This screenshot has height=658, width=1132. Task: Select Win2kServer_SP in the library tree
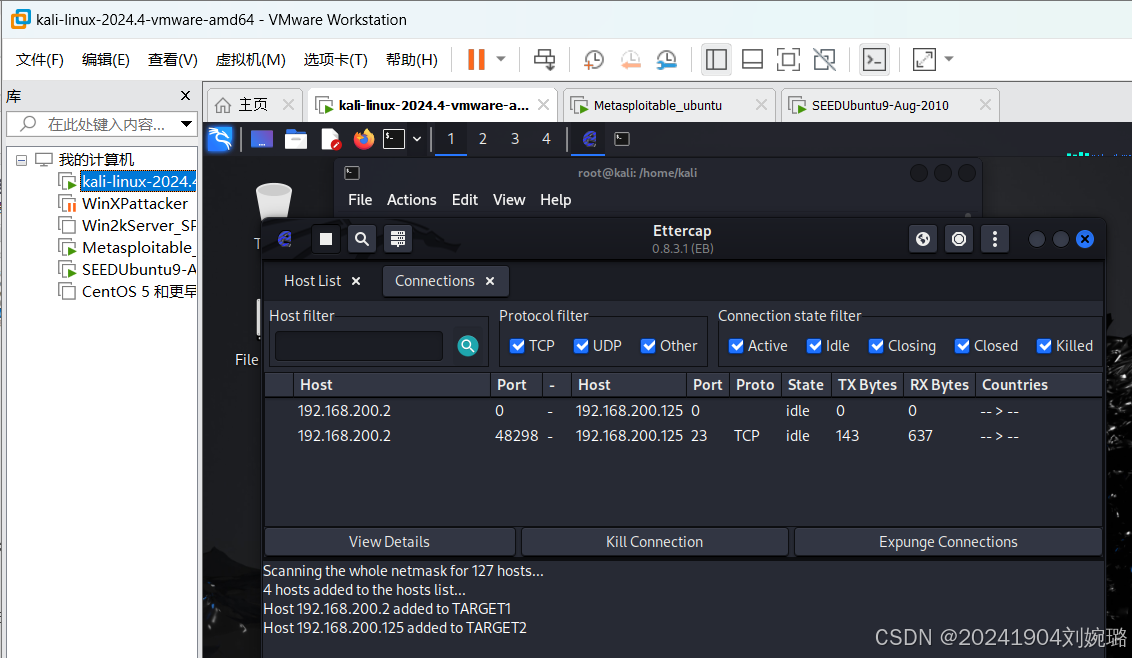[139, 225]
